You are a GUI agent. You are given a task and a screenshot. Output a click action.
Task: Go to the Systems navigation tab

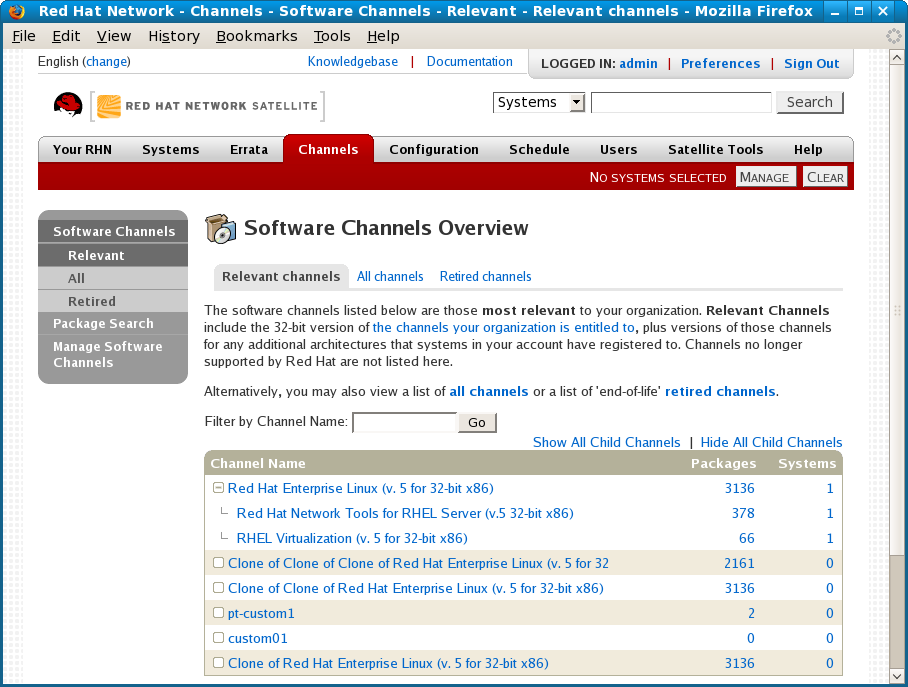click(x=170, y=149)
